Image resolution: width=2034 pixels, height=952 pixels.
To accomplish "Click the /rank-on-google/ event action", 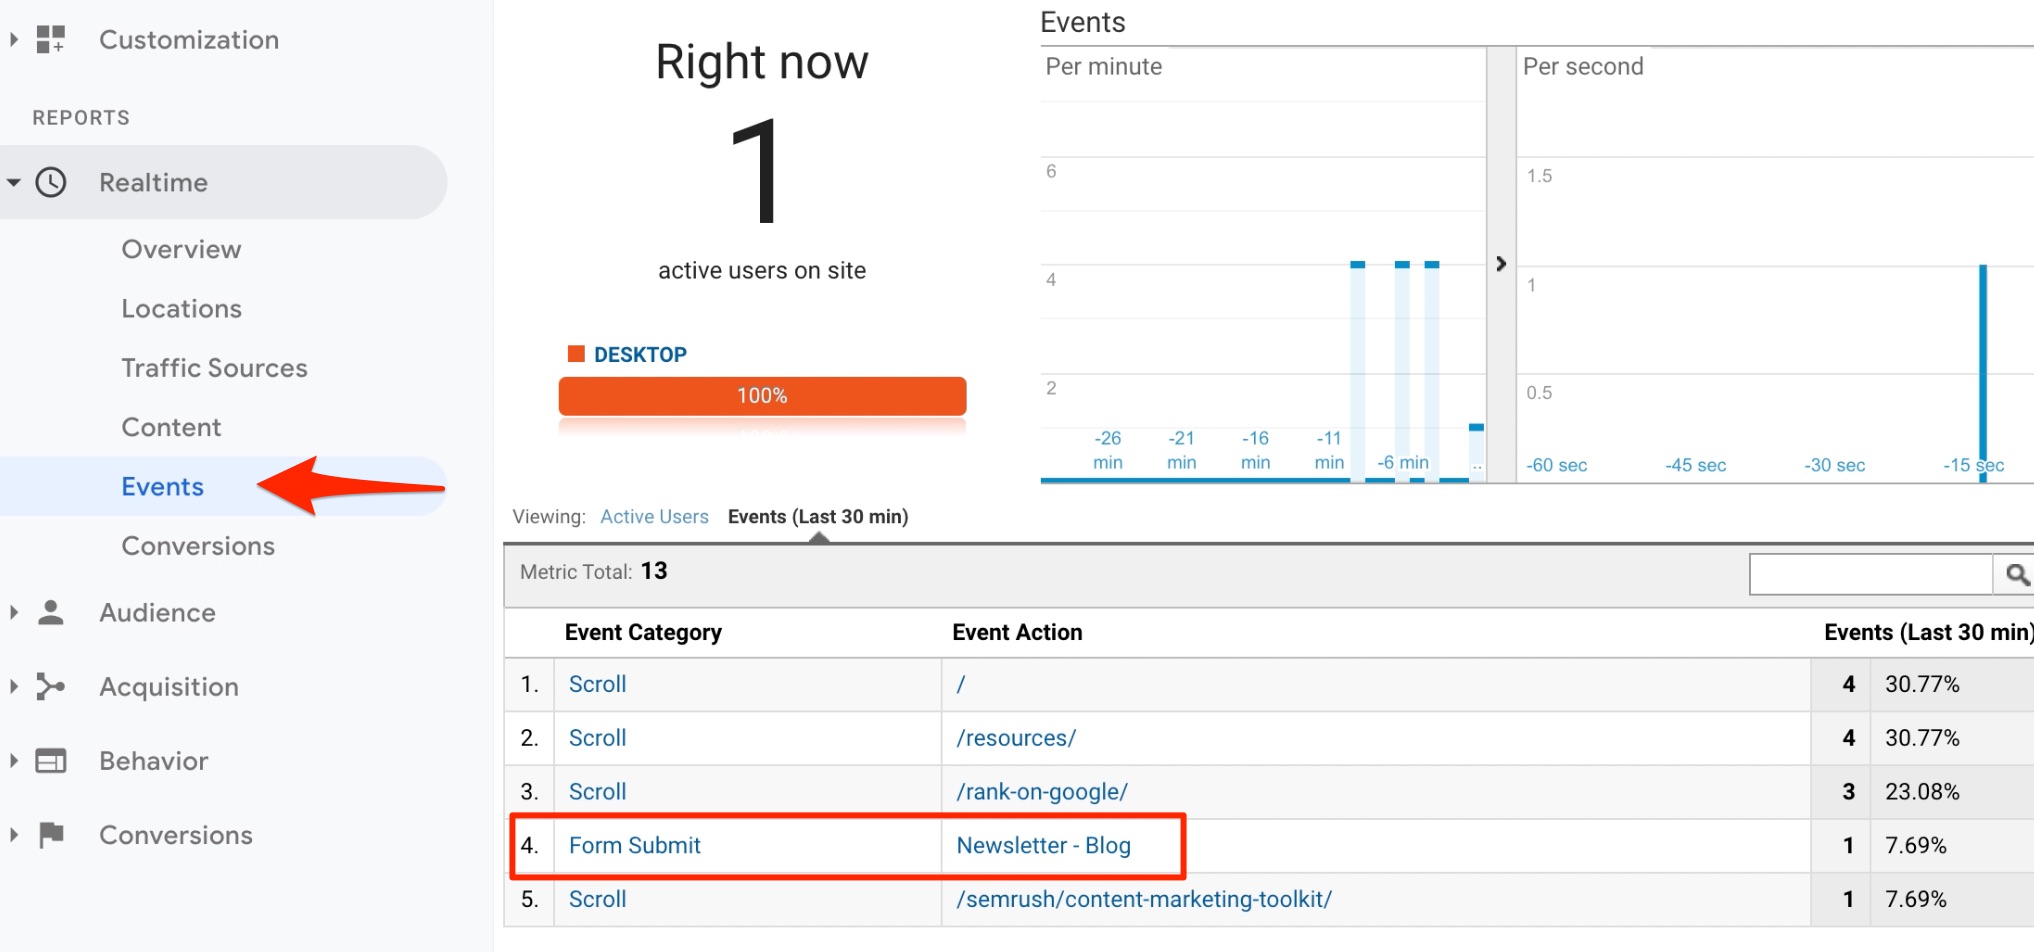I will click(1042, 791).
